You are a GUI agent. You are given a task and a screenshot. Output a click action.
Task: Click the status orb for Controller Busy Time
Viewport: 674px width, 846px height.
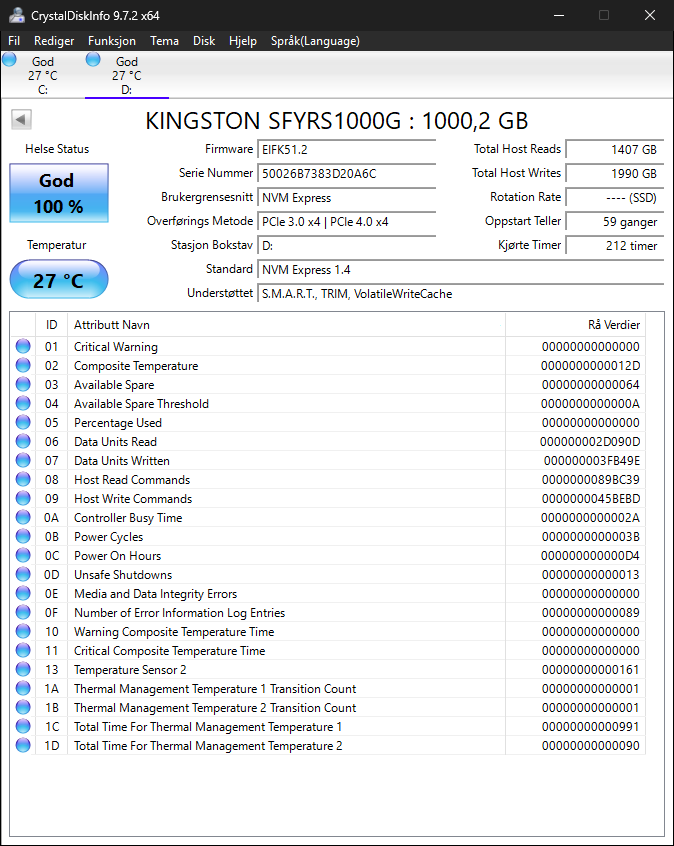pyautogui.click(x=23, y=517)
